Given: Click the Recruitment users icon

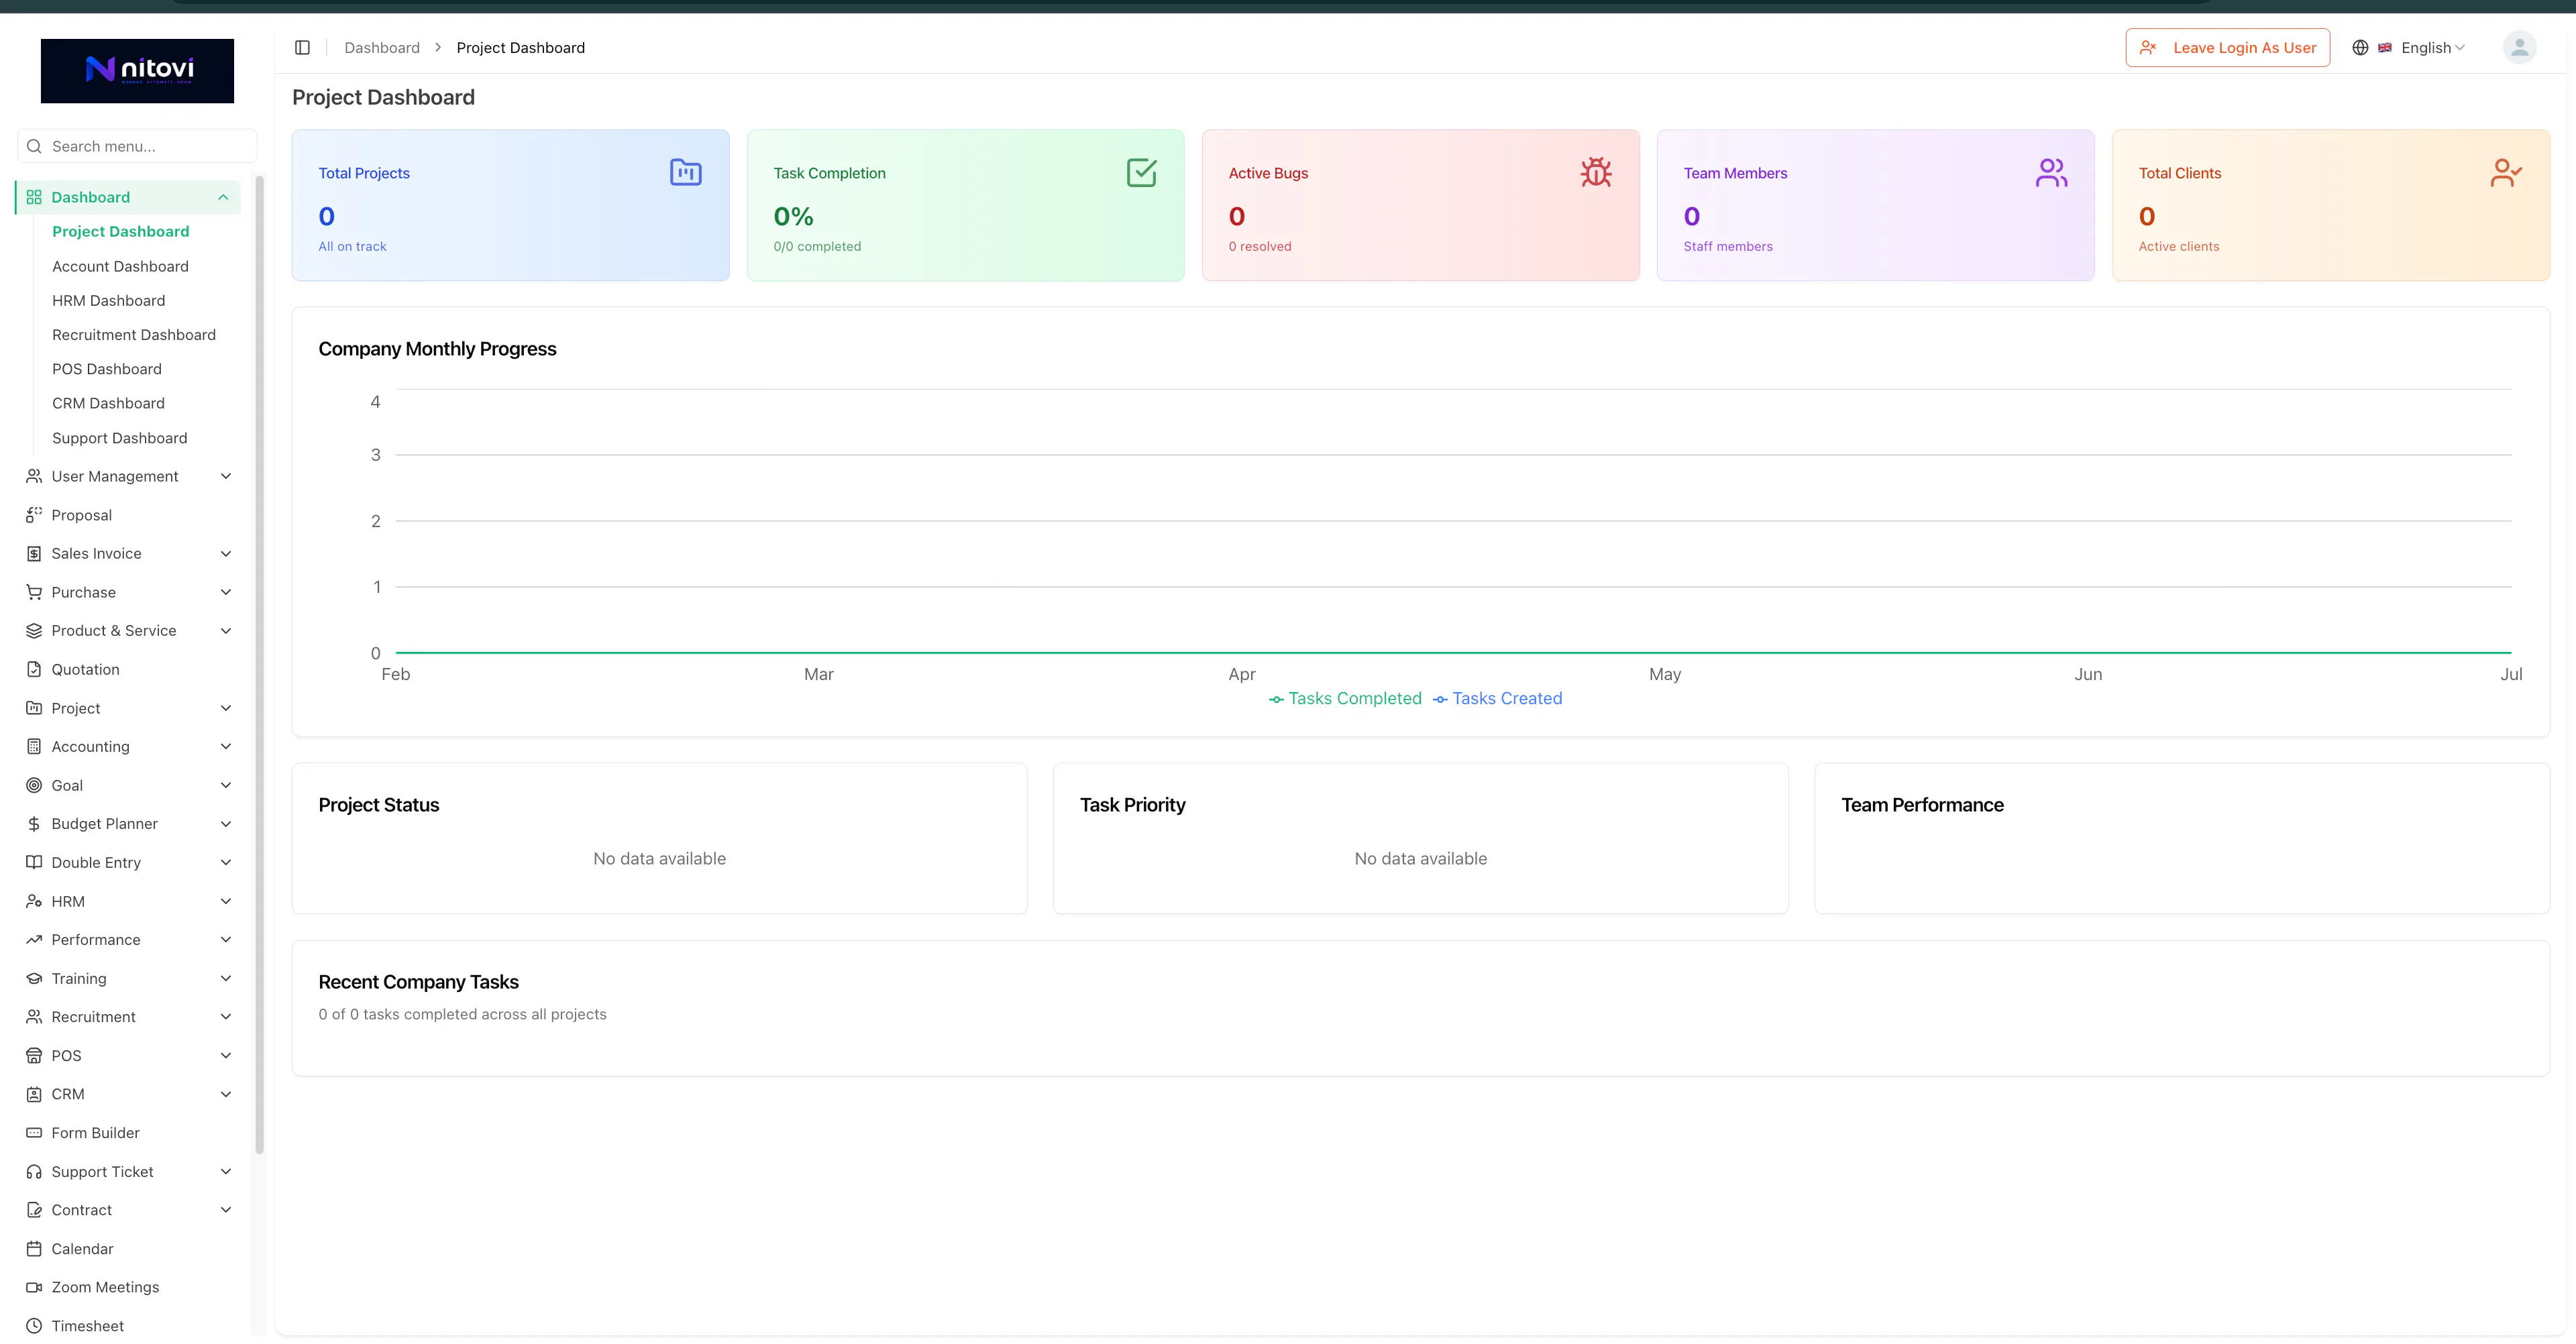Looking at the screenshot, I should coord(34,1017).
